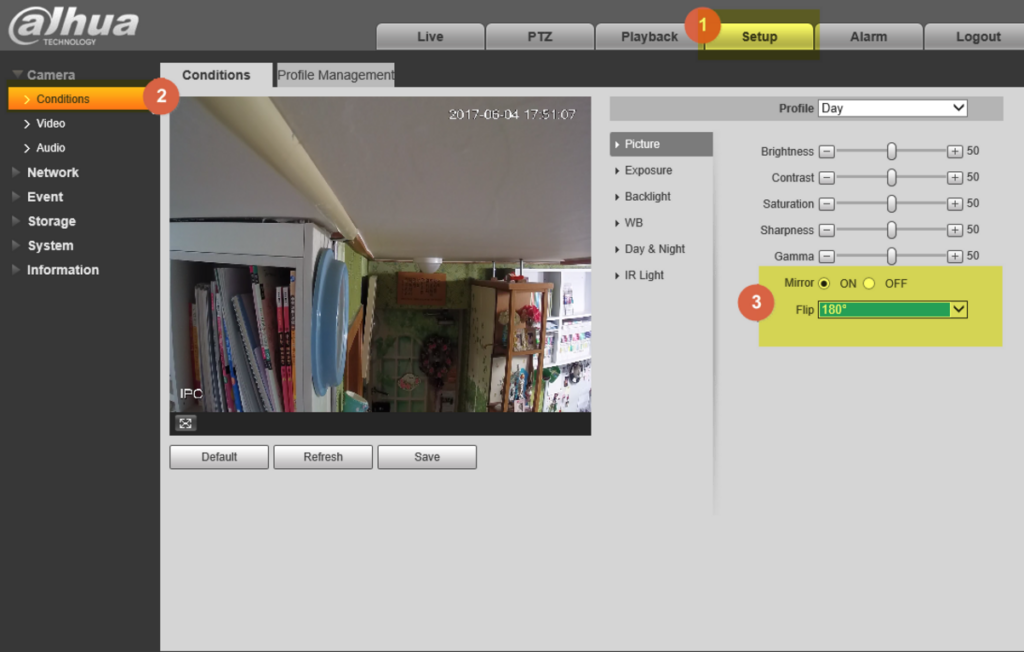Open Exposure settings in the picture menu

pyautogui.click(x=648, y=171)
